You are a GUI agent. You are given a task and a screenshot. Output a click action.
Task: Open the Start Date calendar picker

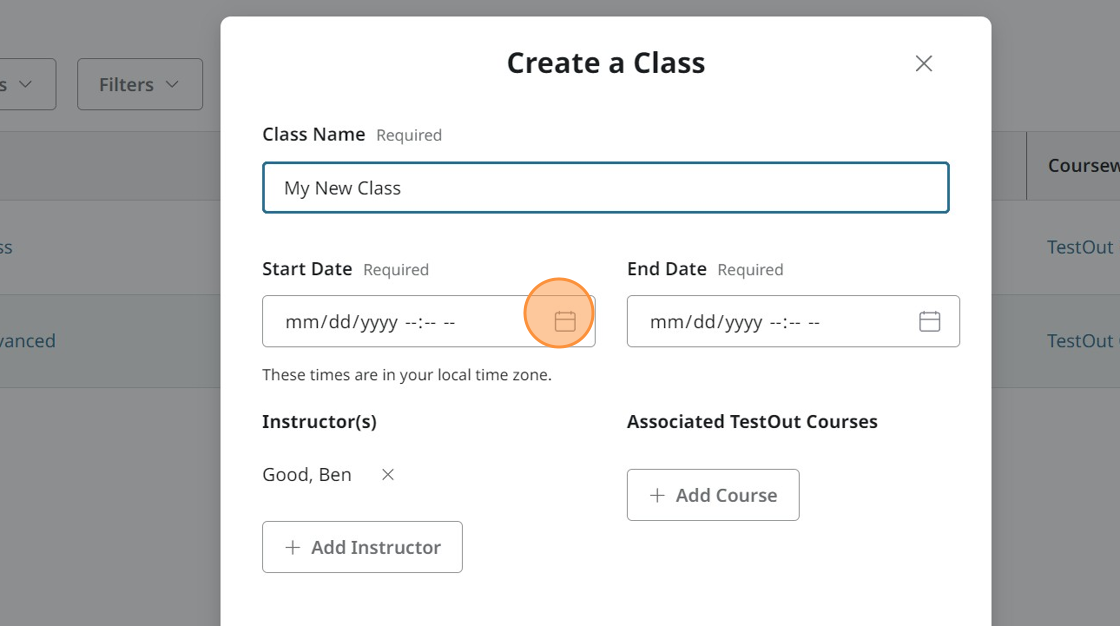[x=565, y=321]
